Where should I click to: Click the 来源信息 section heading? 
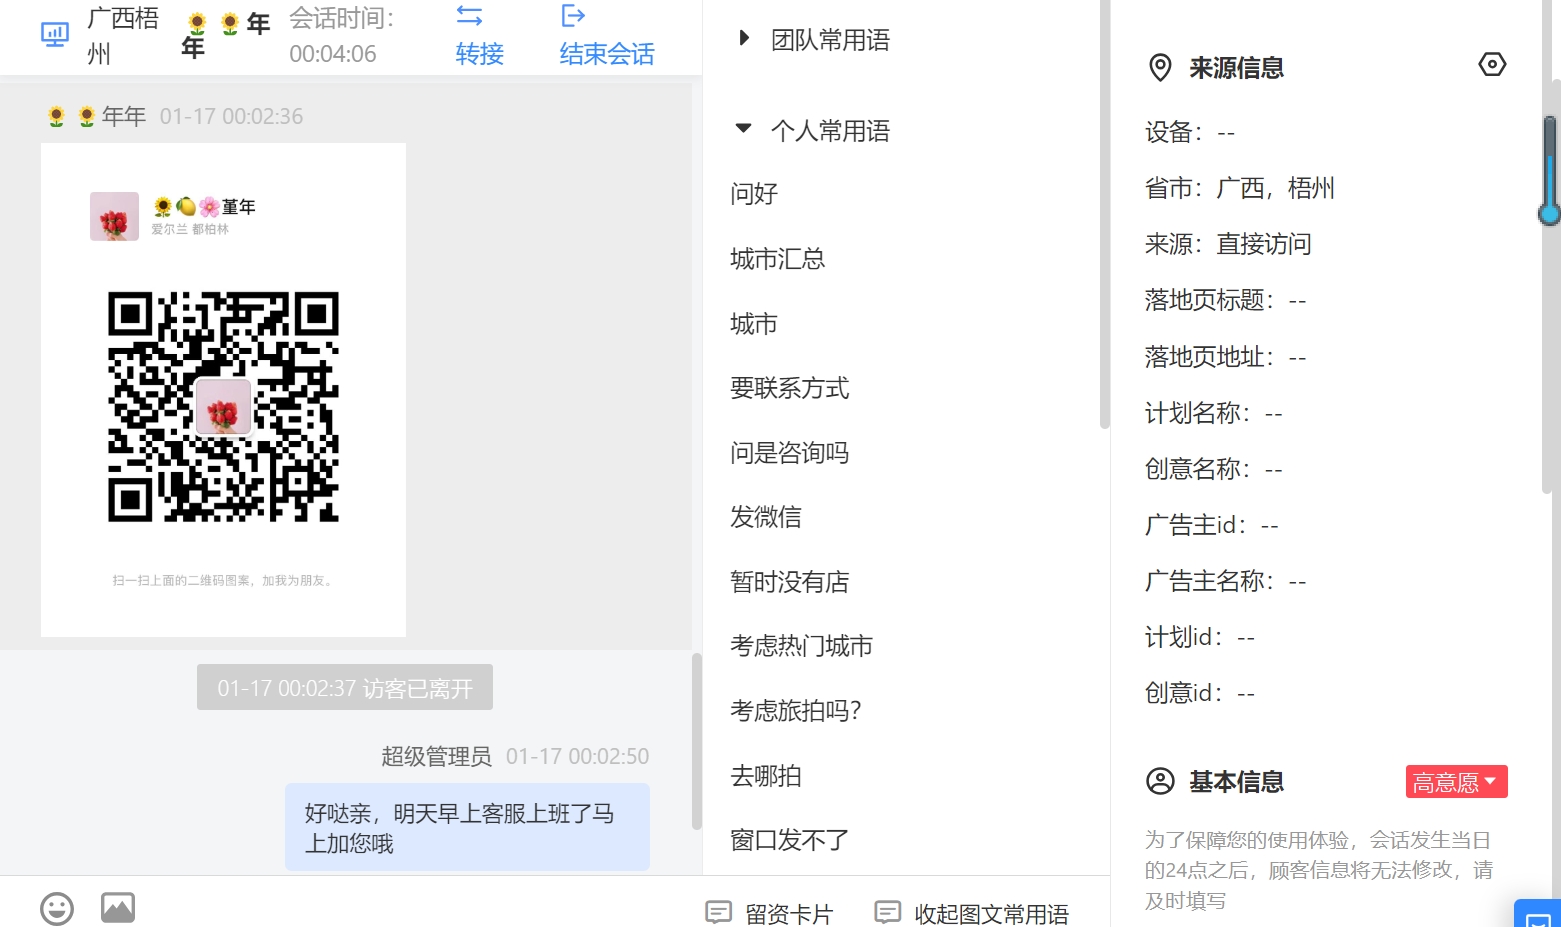tap(1236, 68)
